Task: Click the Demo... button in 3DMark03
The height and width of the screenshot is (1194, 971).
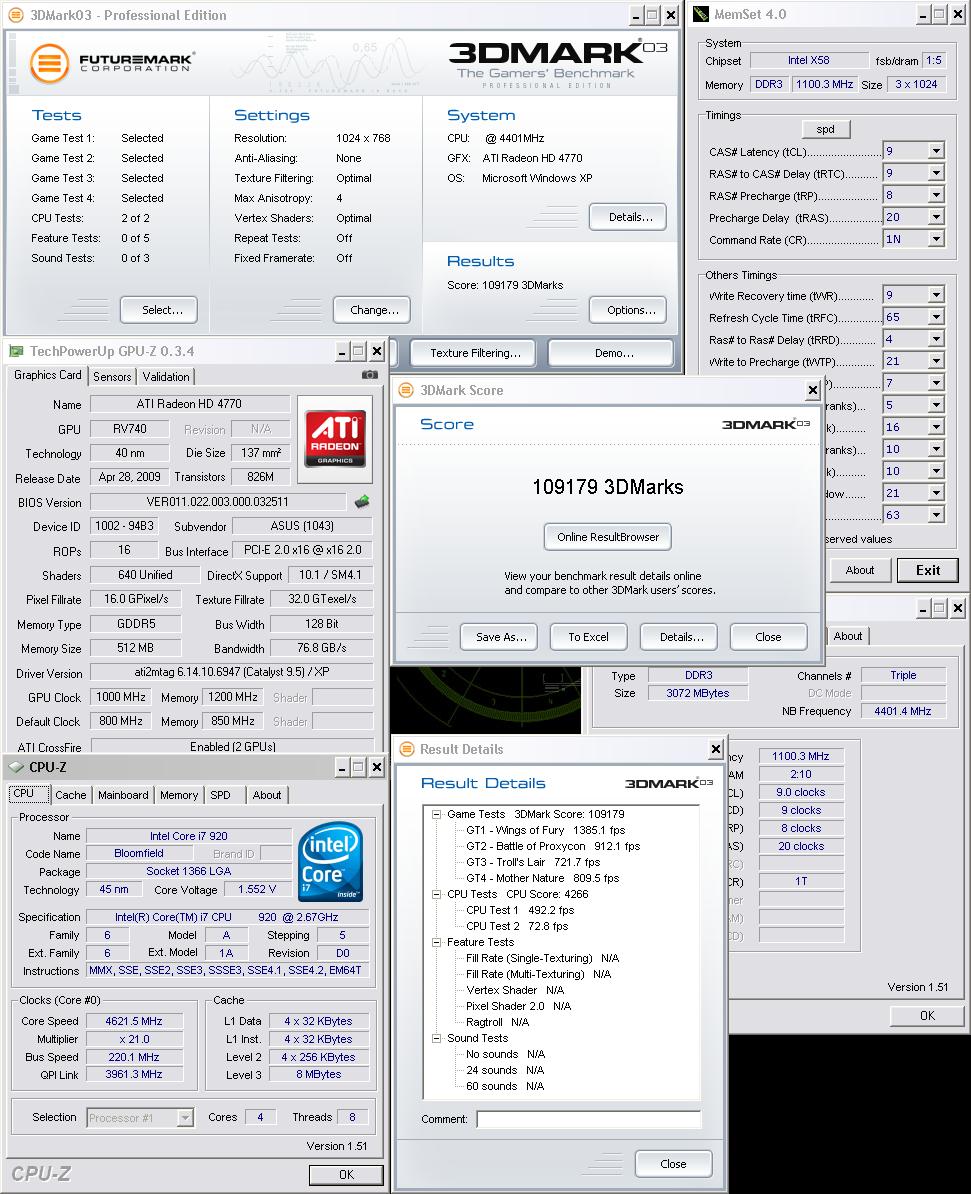Action: point(612,353)
